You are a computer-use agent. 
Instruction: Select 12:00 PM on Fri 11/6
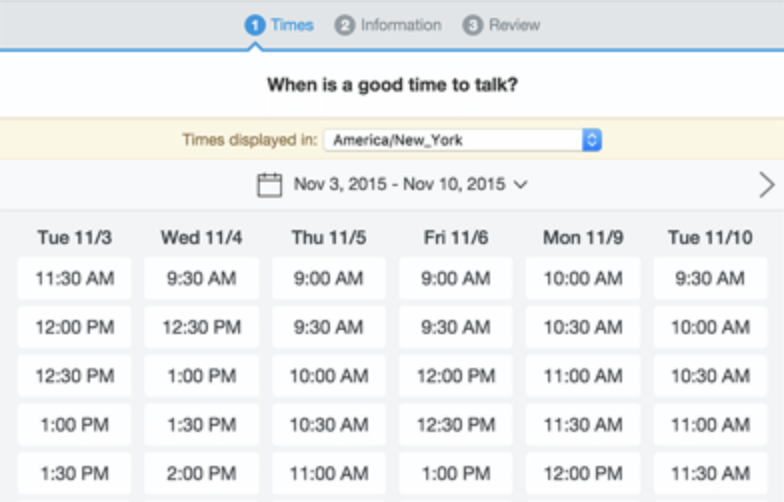click(456, 376)
